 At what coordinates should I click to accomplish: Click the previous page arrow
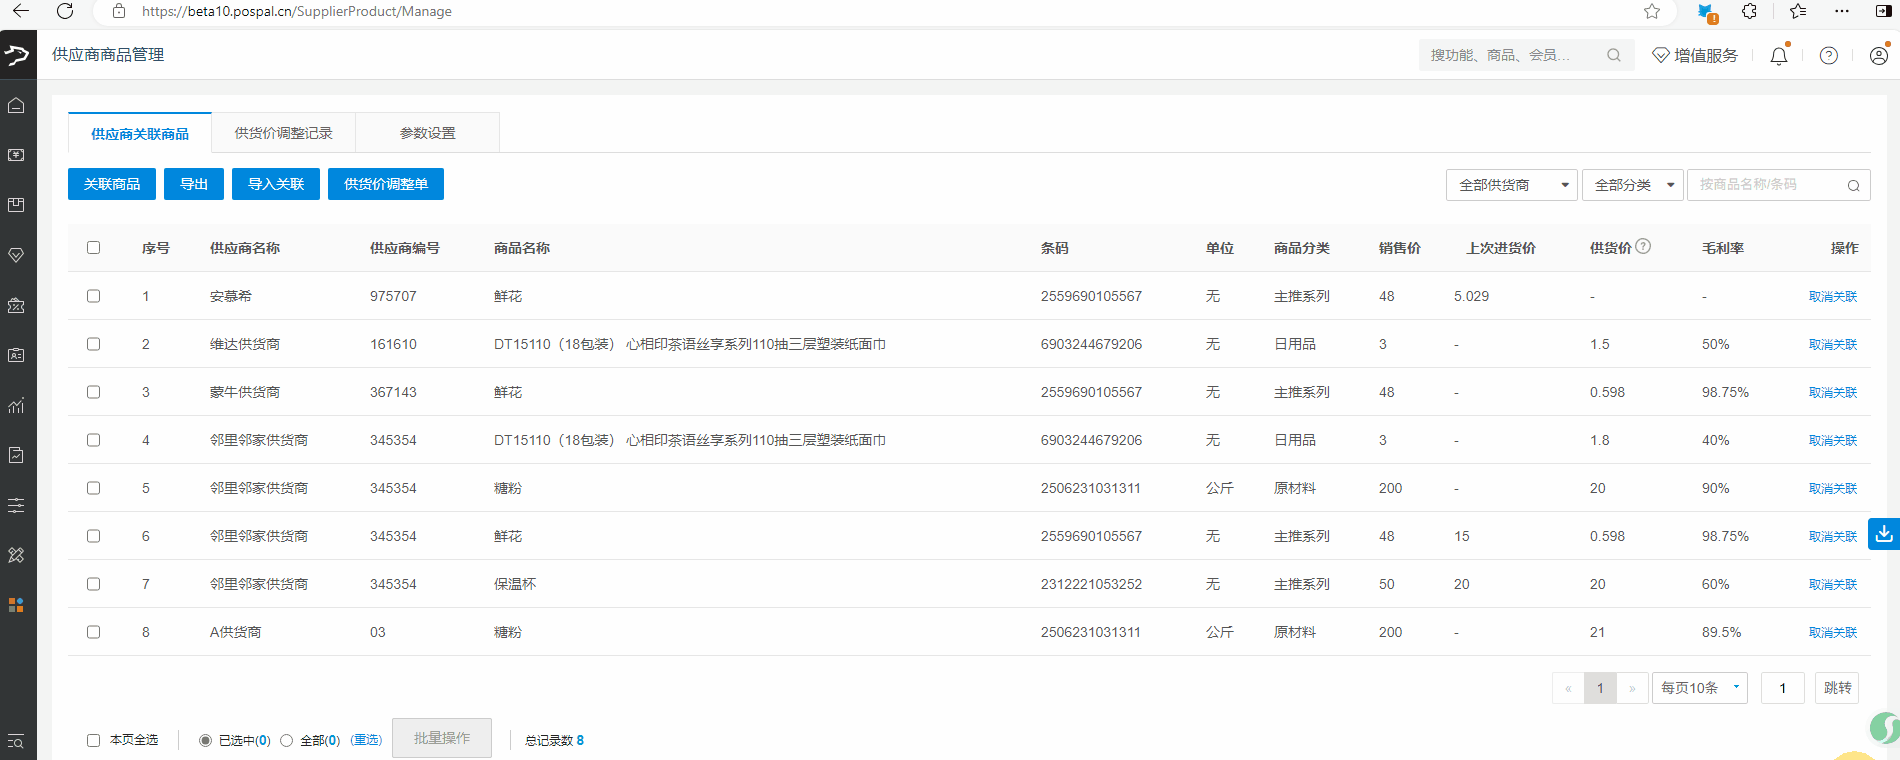click(1568, 688)
